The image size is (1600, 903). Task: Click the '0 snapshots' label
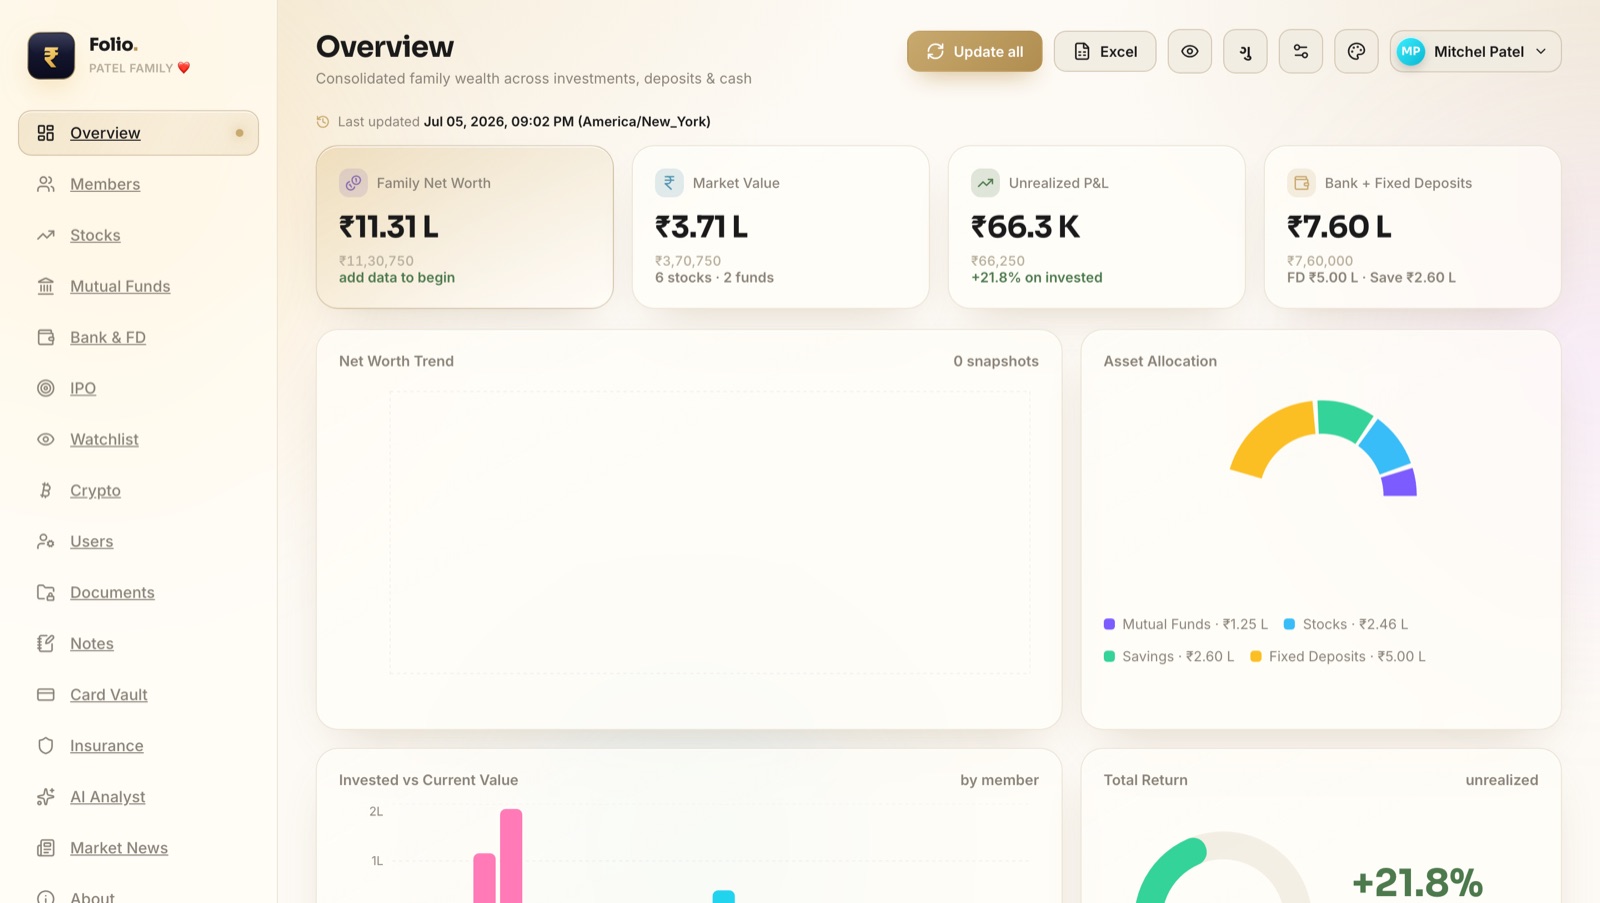point(996,361)
